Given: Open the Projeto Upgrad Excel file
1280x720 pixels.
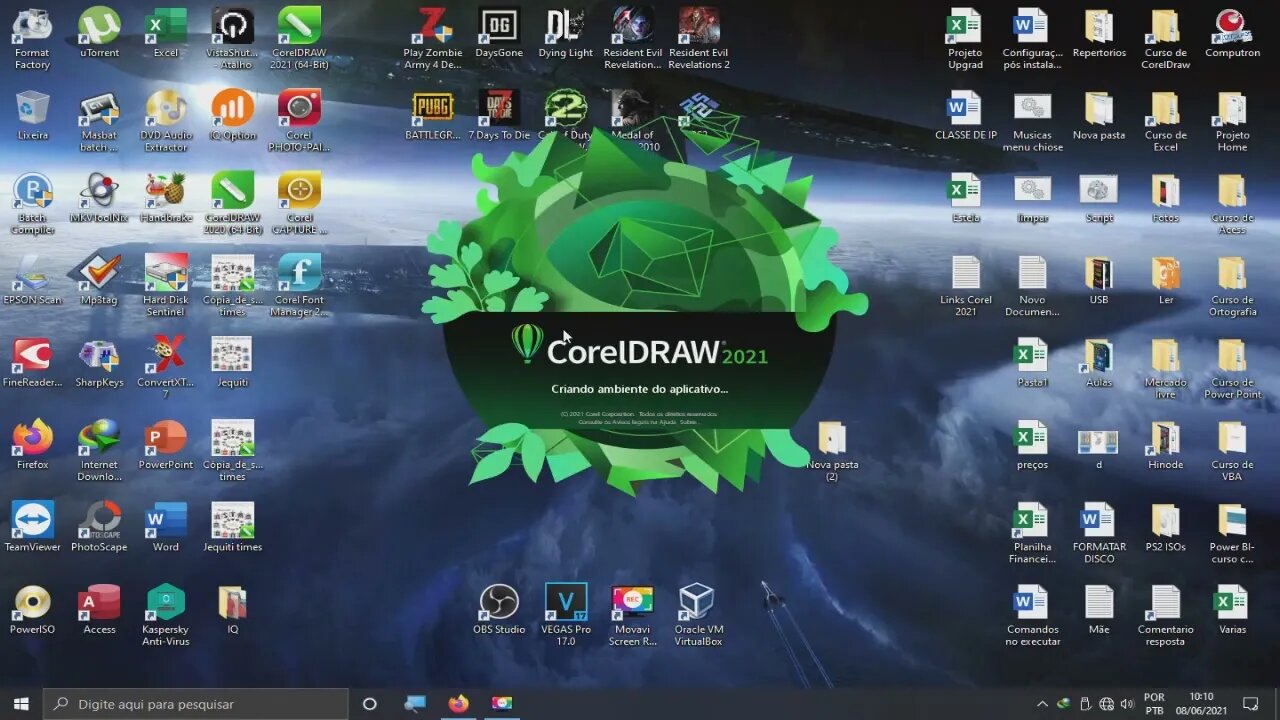Looking at the screenshot, I should point(966,39).
